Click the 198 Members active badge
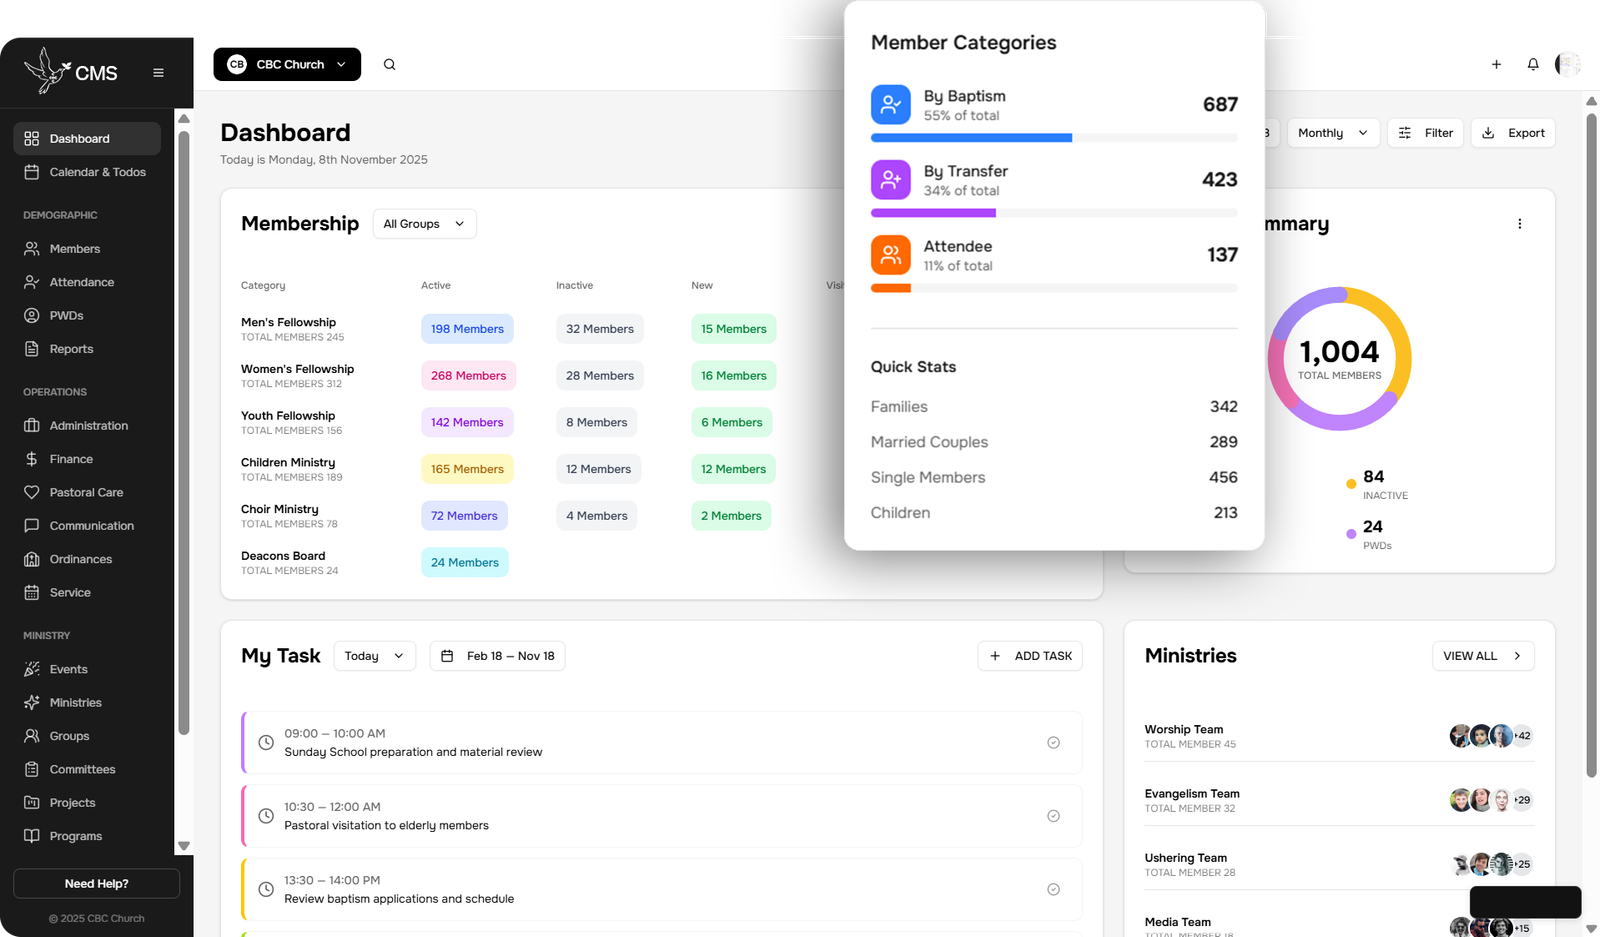 [x=467, y=329]
